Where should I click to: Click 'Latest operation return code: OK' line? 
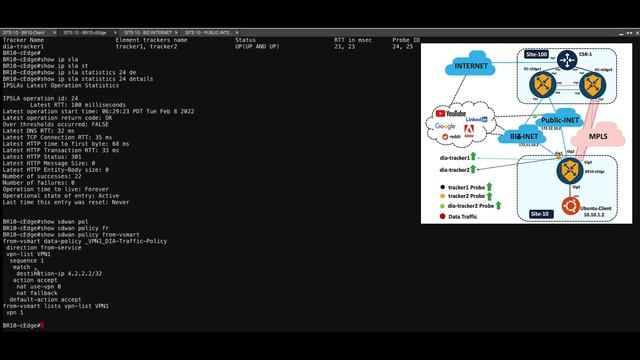pos(57,118)
